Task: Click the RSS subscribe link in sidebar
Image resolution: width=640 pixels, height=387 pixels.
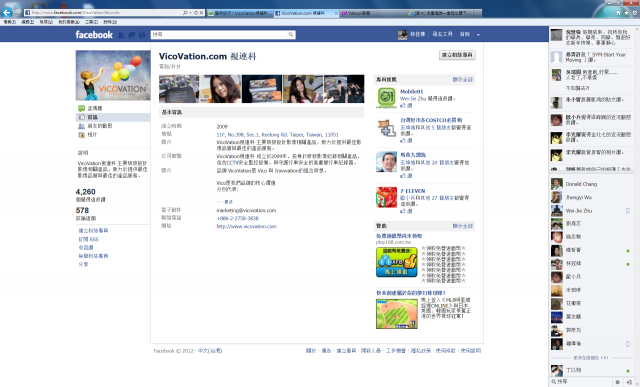Action: [x=88, y=239]
